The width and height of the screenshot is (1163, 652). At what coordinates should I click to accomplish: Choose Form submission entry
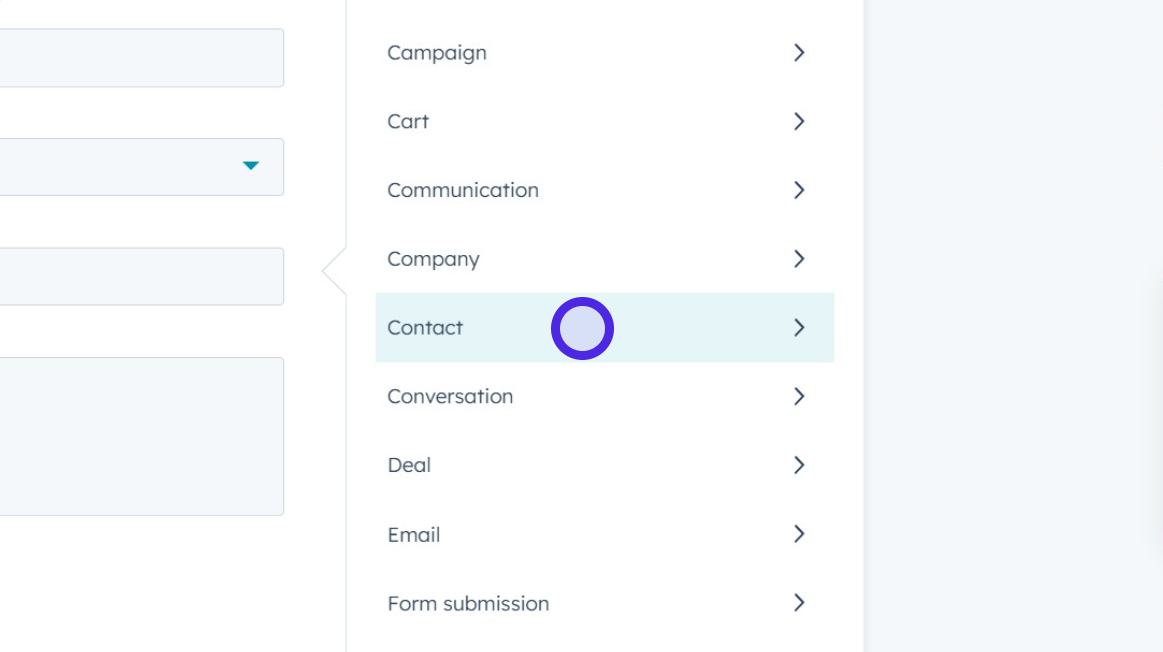468,604
